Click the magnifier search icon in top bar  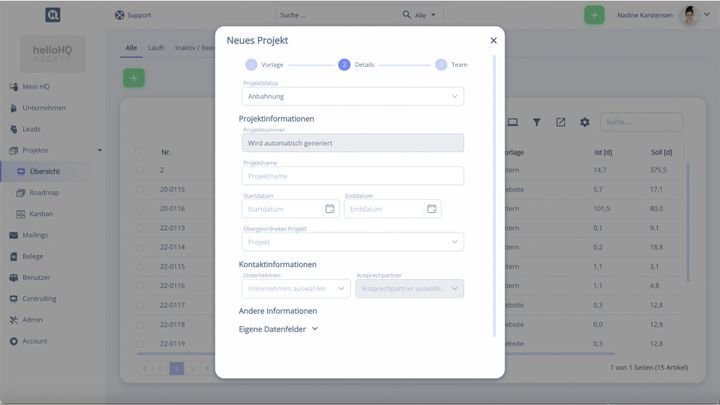point(406,15)
